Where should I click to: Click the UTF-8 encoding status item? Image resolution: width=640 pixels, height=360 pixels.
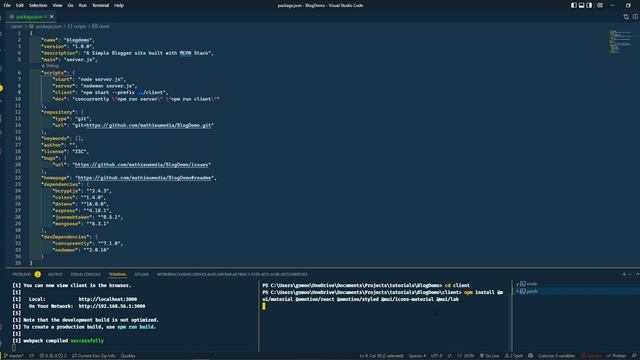[436, 356]
